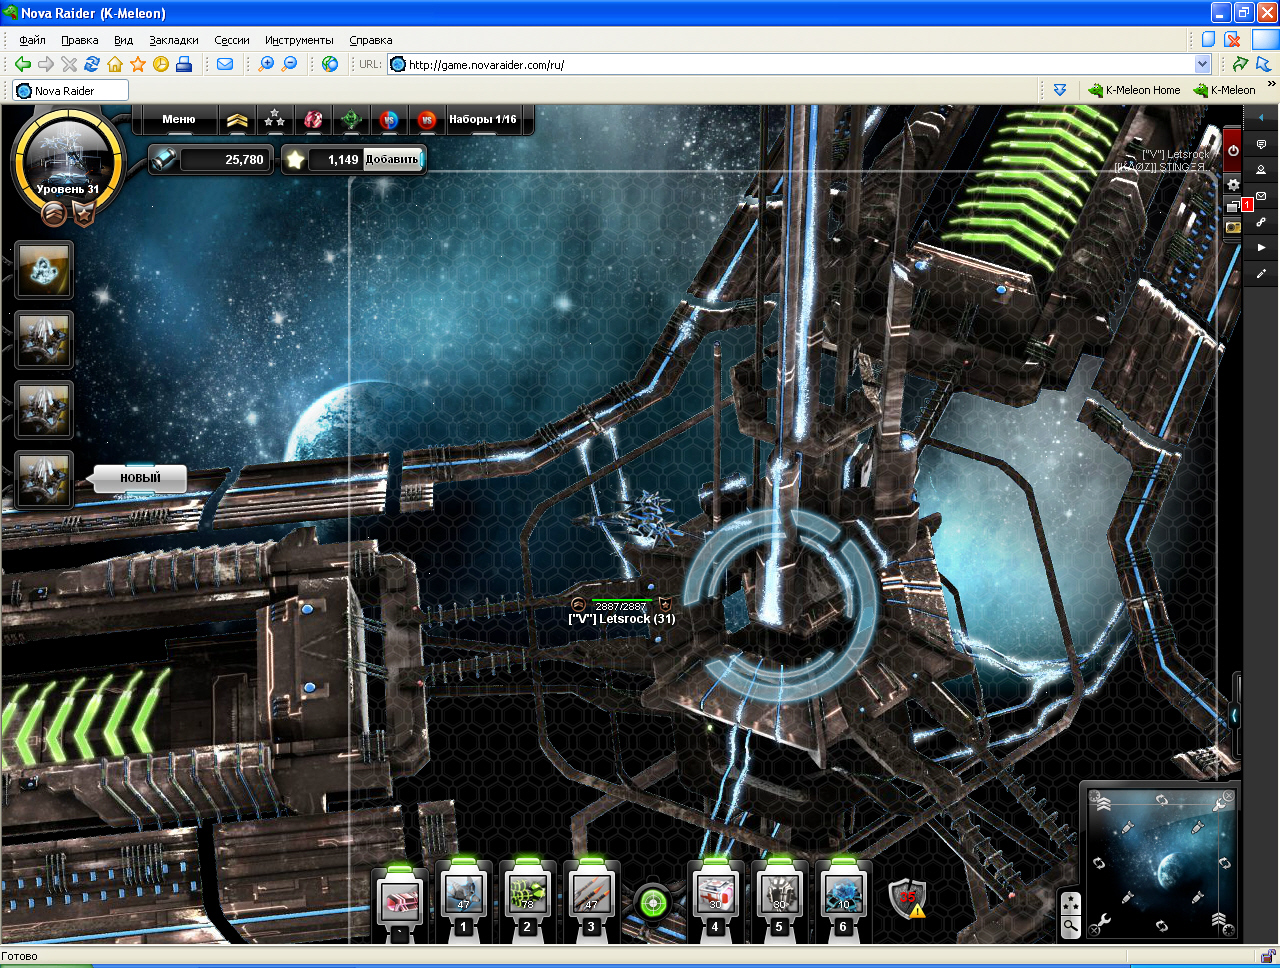
Task: Open the sidebar mail envelope icon
Action: click(x=1261, y=196)
